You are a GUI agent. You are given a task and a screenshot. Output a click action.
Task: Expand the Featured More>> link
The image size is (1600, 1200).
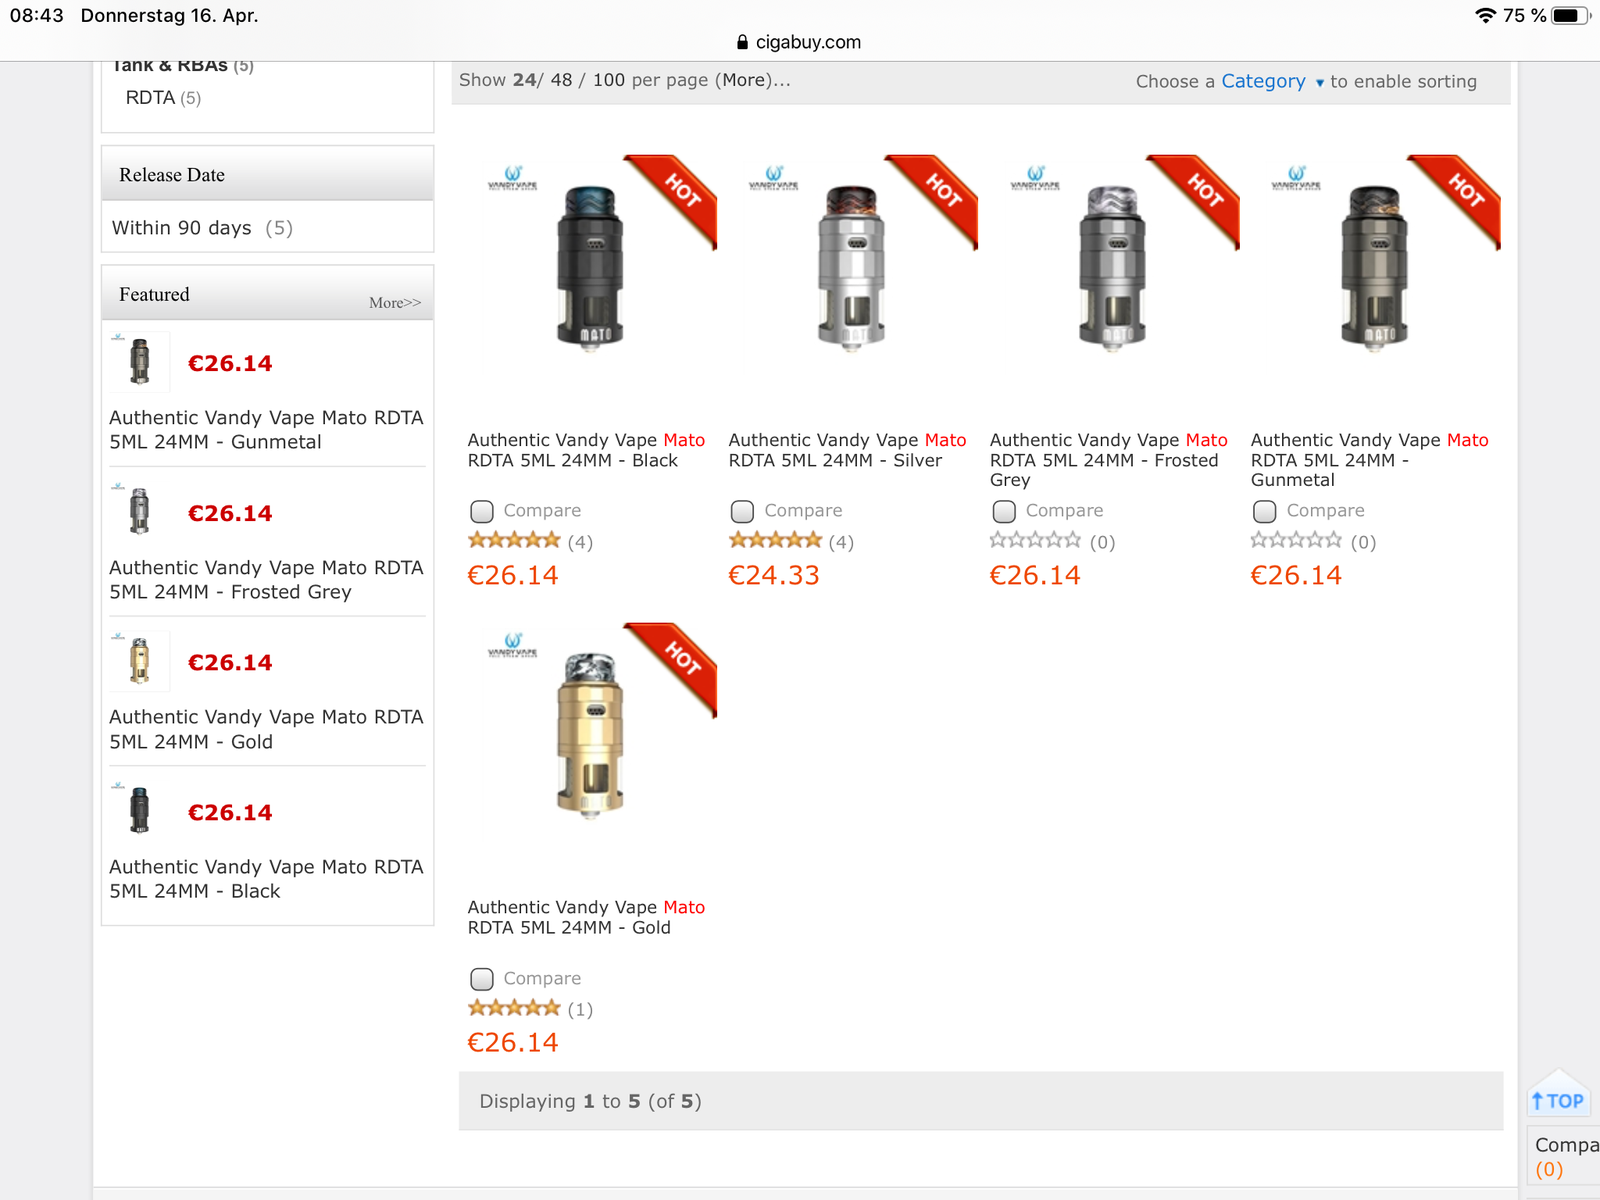pyautogui.click(x=395, y=303)
